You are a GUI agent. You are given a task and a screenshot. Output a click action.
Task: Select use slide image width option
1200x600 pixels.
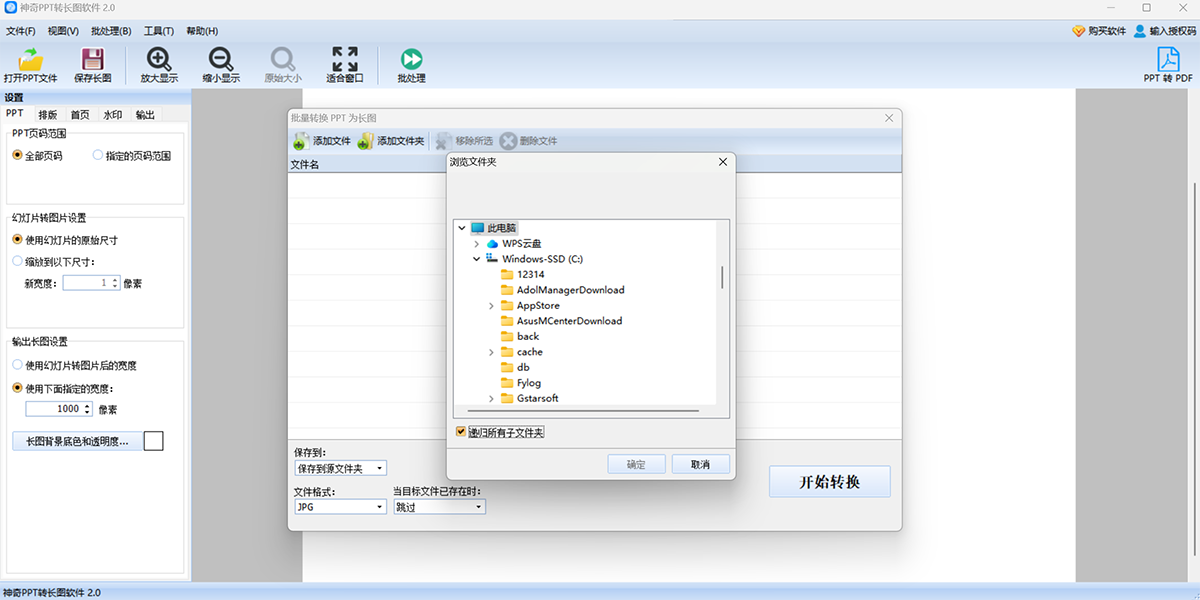[17, 365]
